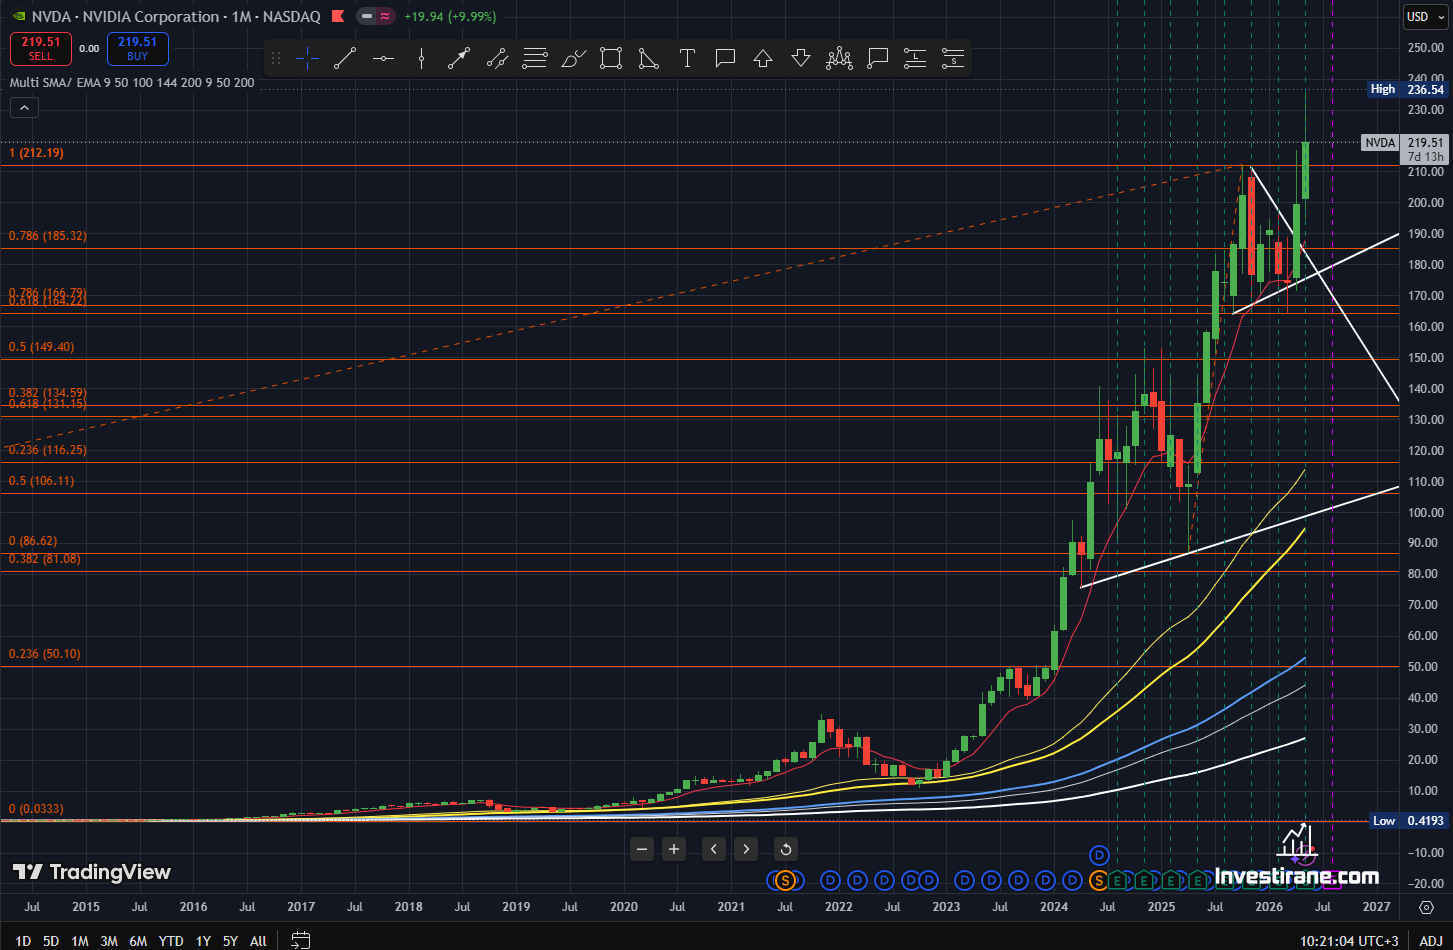Choose the 6M time range

click(x=138, y=940)
